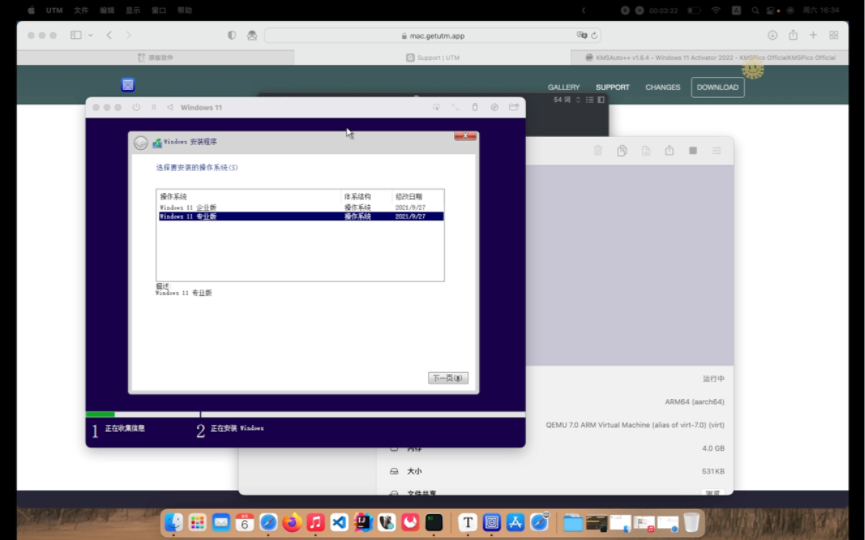Open Control Center in menu bar
This screenshot has height=540, width=865.
point(771,10)
